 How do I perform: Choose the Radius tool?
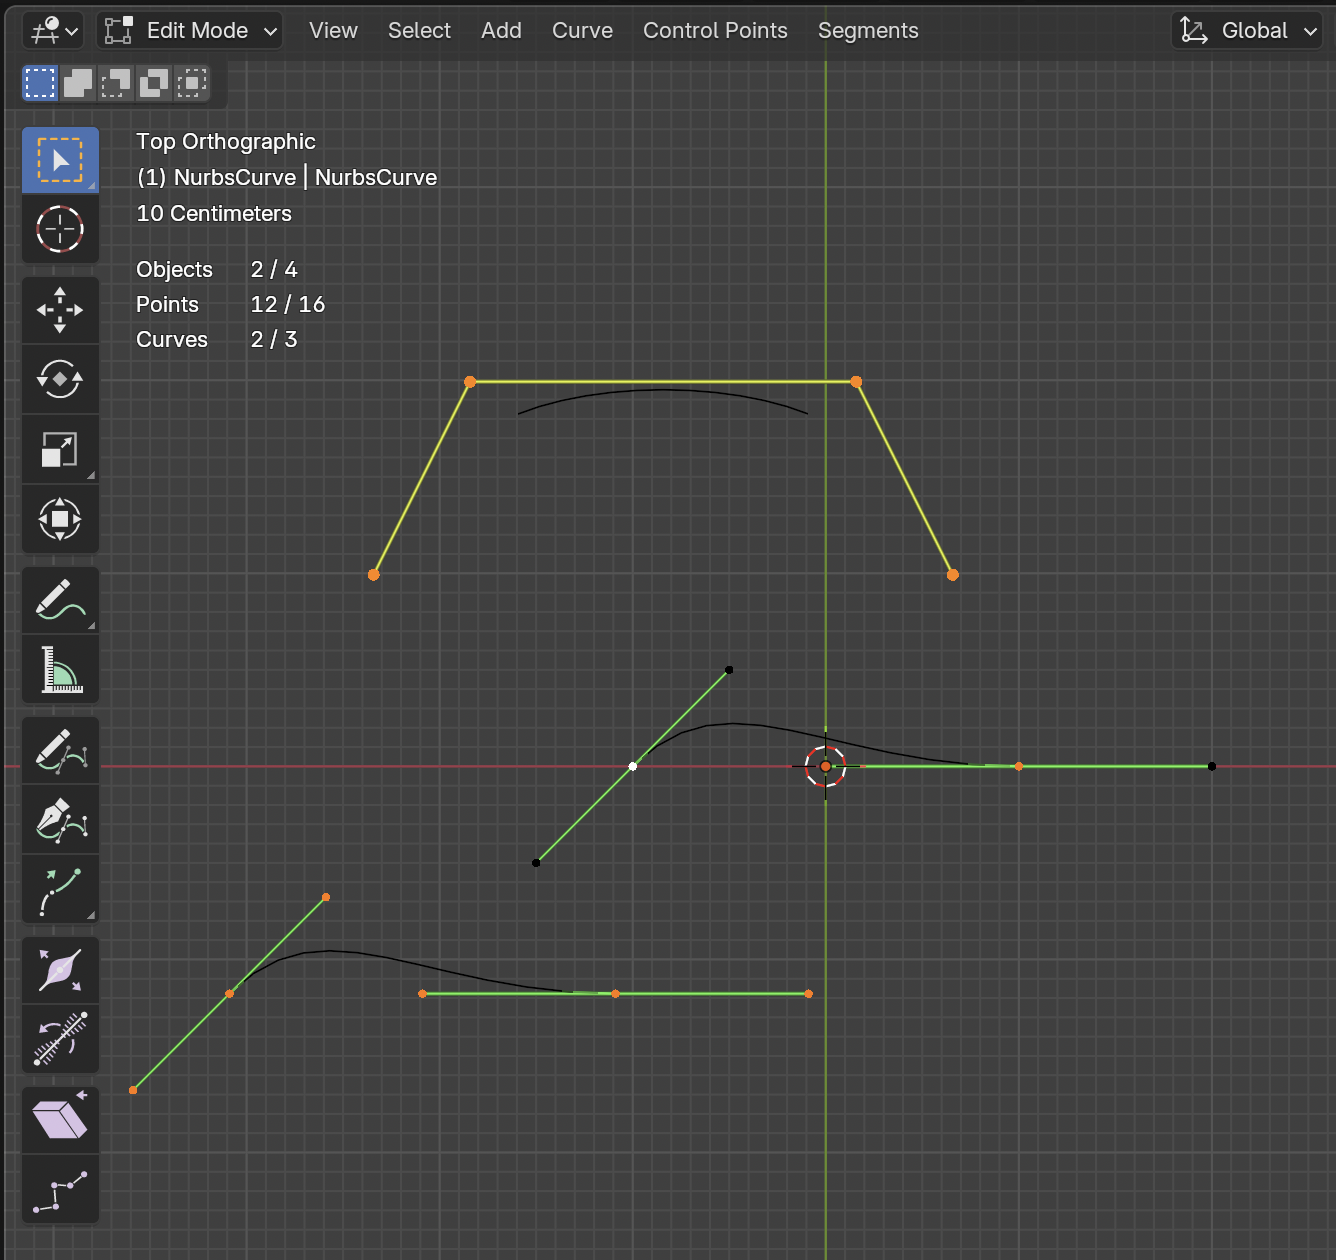pos(60,970)
